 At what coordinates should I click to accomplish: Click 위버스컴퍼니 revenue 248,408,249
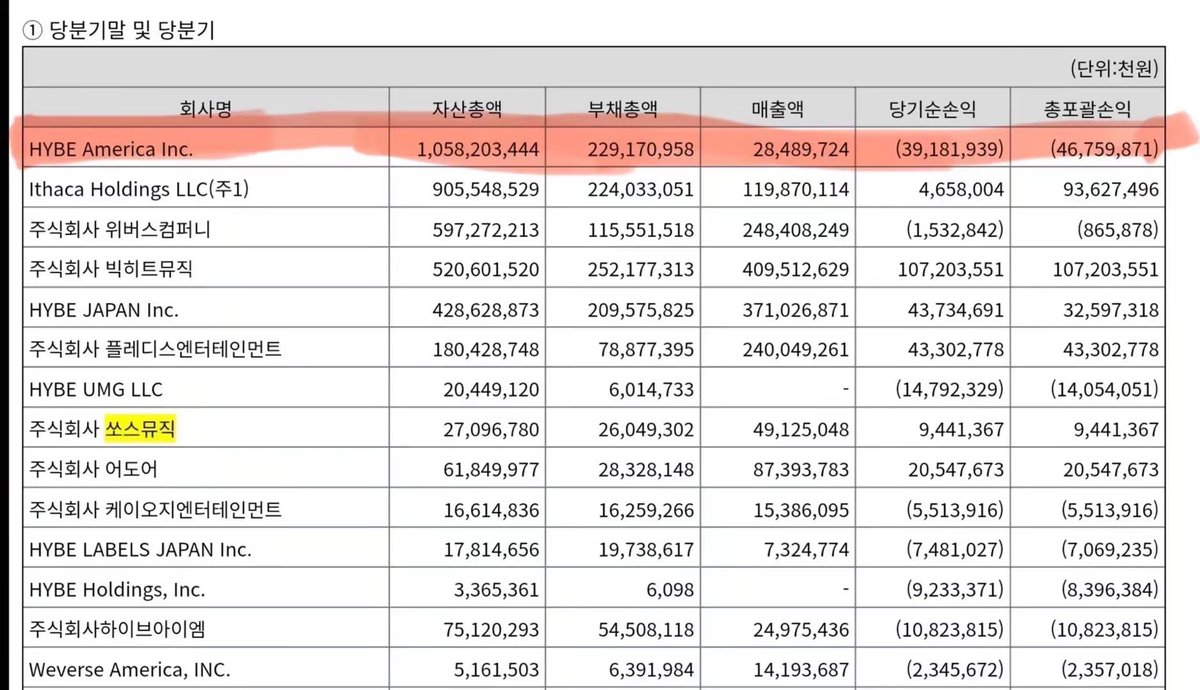pyautogui.click(x=797, y=230)
